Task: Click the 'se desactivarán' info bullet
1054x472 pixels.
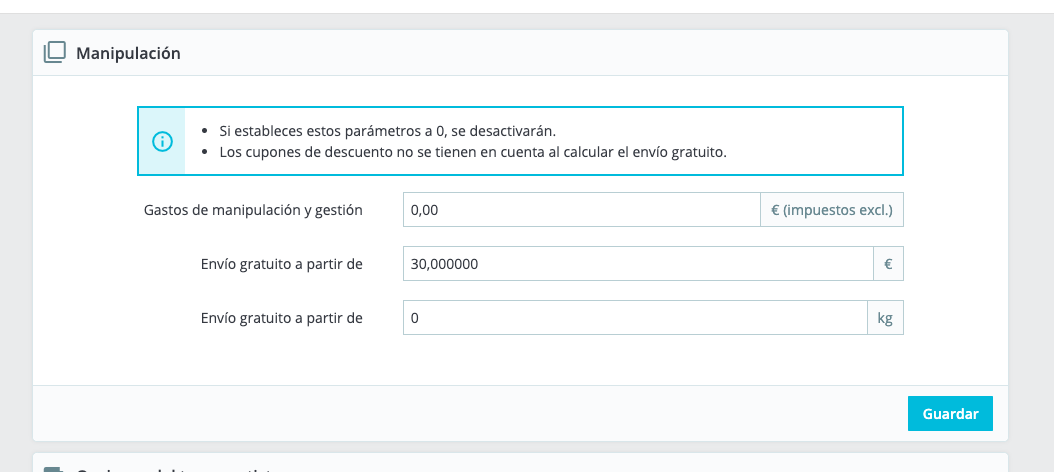Action: [x=387, y=131]
